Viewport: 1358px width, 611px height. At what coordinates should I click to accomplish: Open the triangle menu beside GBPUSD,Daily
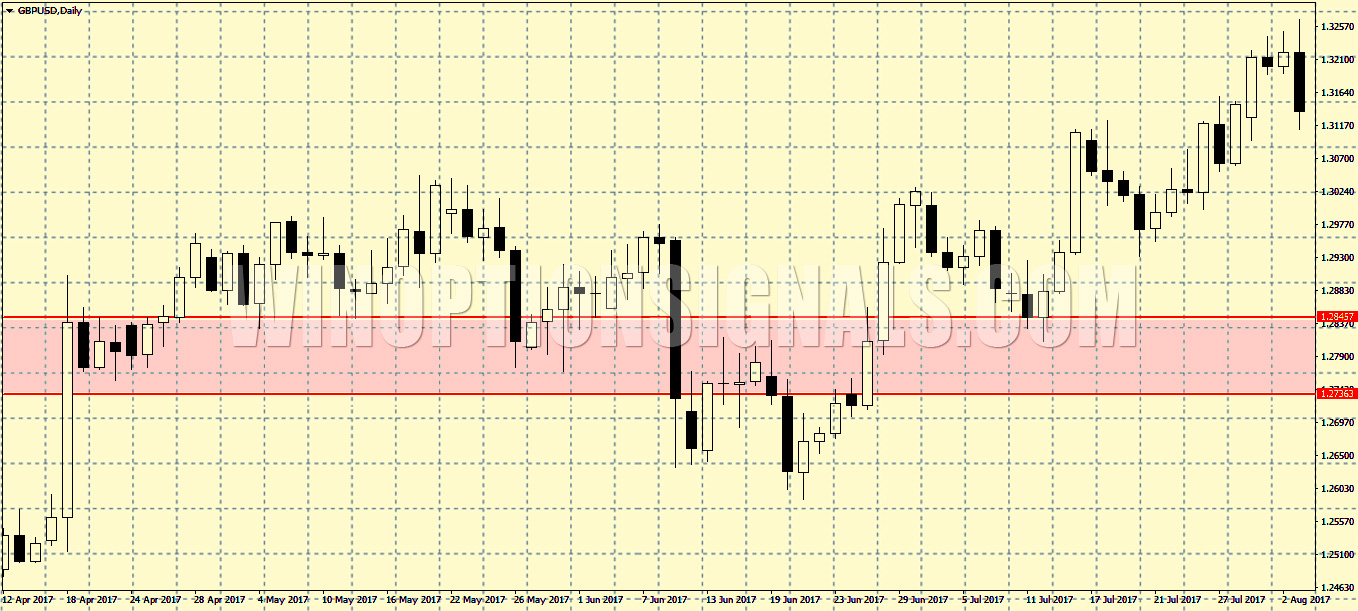8,10
